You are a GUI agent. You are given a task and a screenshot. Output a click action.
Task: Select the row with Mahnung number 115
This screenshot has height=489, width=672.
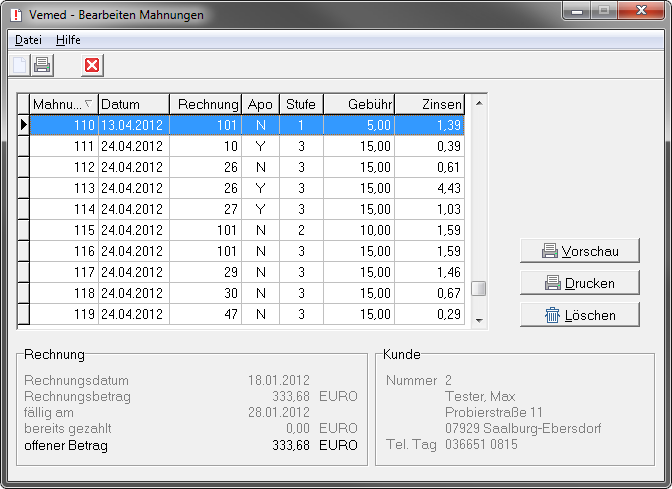tap(247, 230)
